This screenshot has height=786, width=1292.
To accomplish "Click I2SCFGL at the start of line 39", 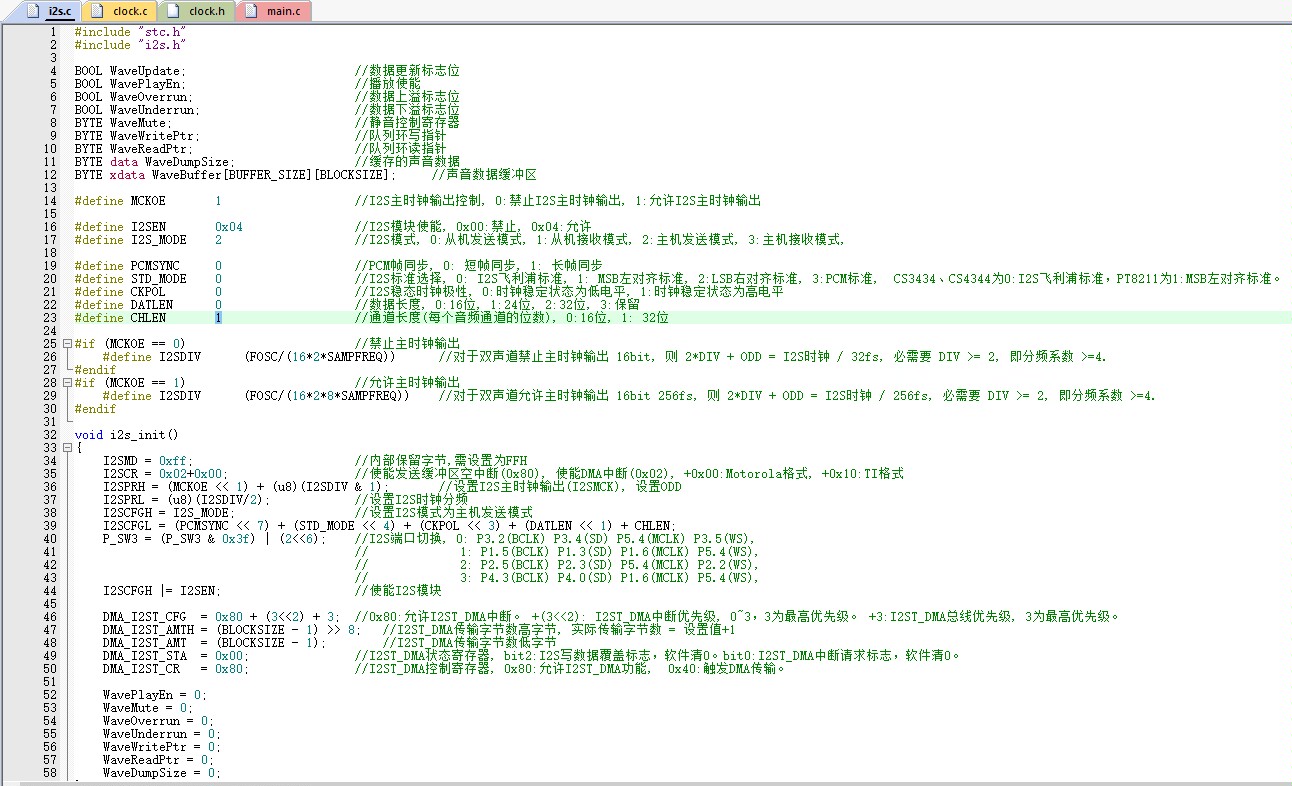I will 127,525.
